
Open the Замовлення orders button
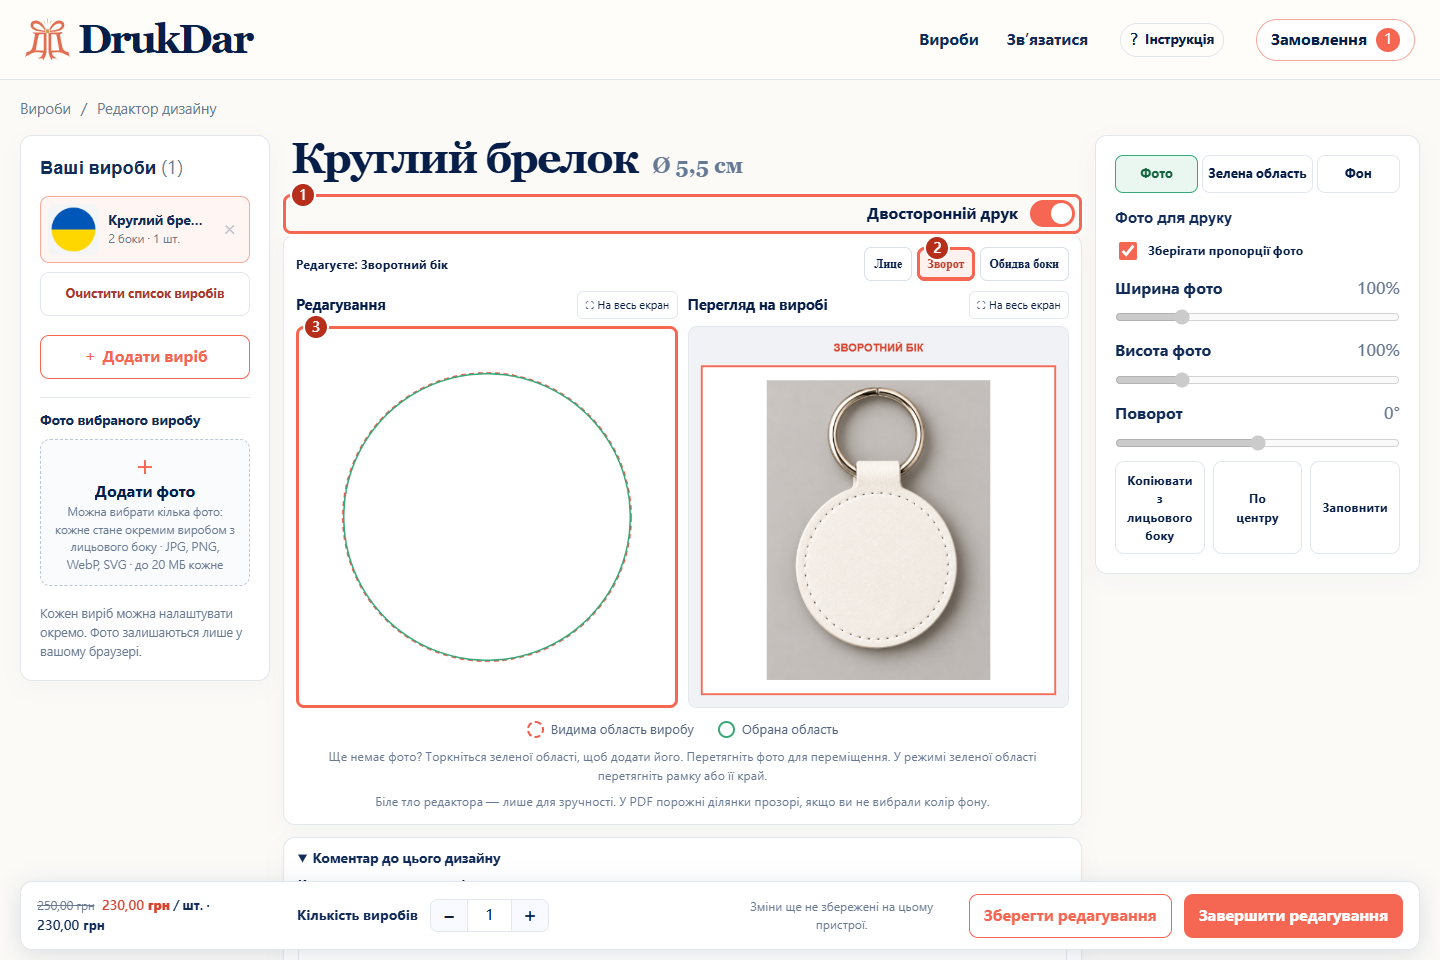[x=1335, y=40]
